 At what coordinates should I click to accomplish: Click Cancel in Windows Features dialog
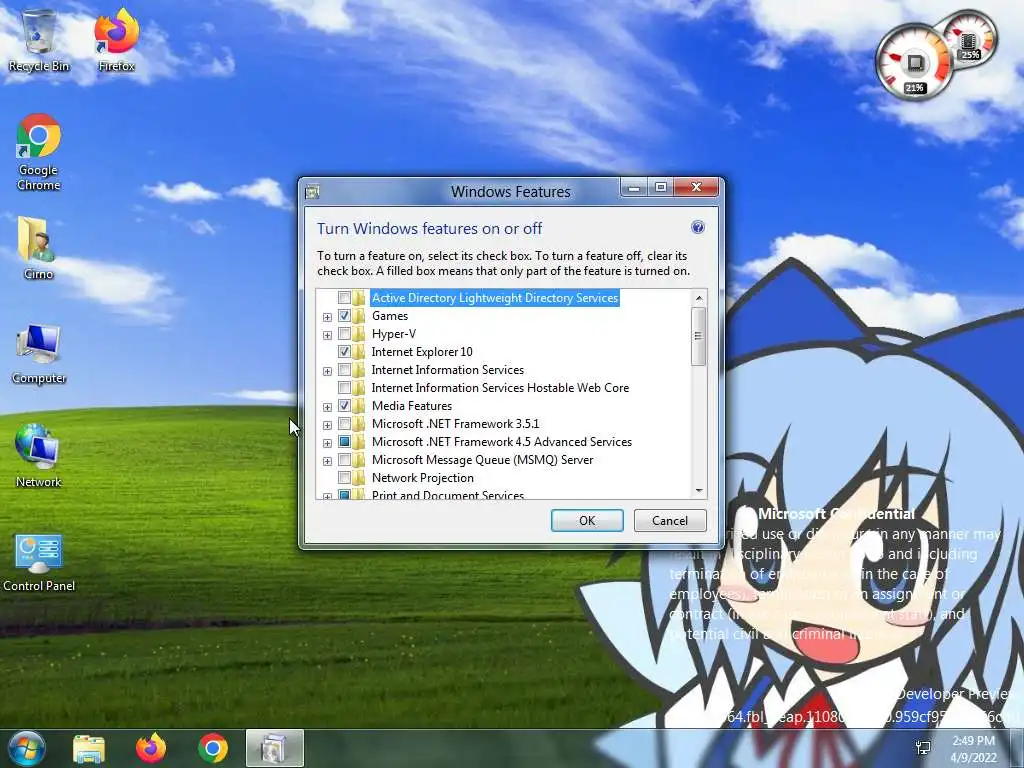(670, 520)
